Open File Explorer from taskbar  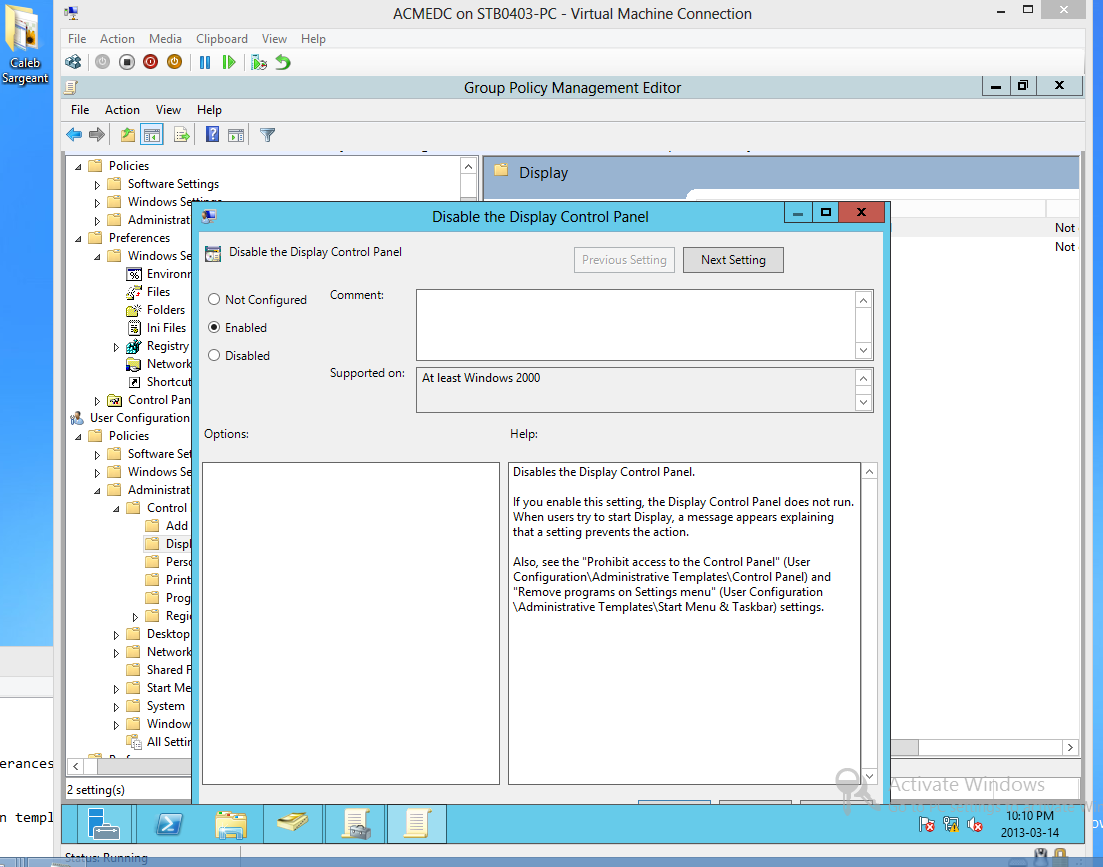(x=231, y=824)
